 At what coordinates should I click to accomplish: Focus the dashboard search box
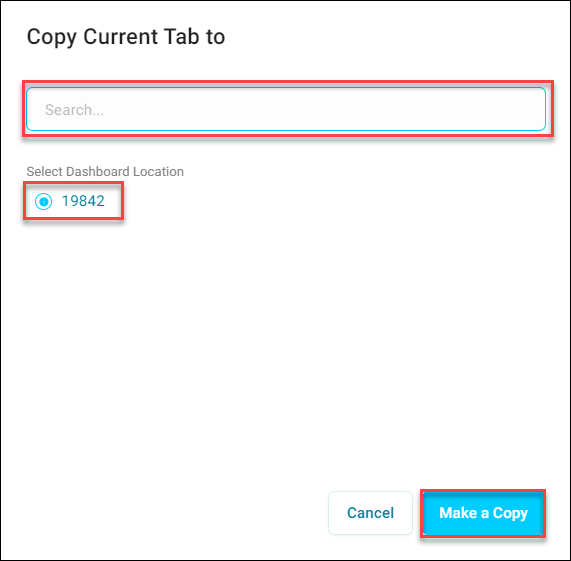pyautogui.click(x=286, y=109)
